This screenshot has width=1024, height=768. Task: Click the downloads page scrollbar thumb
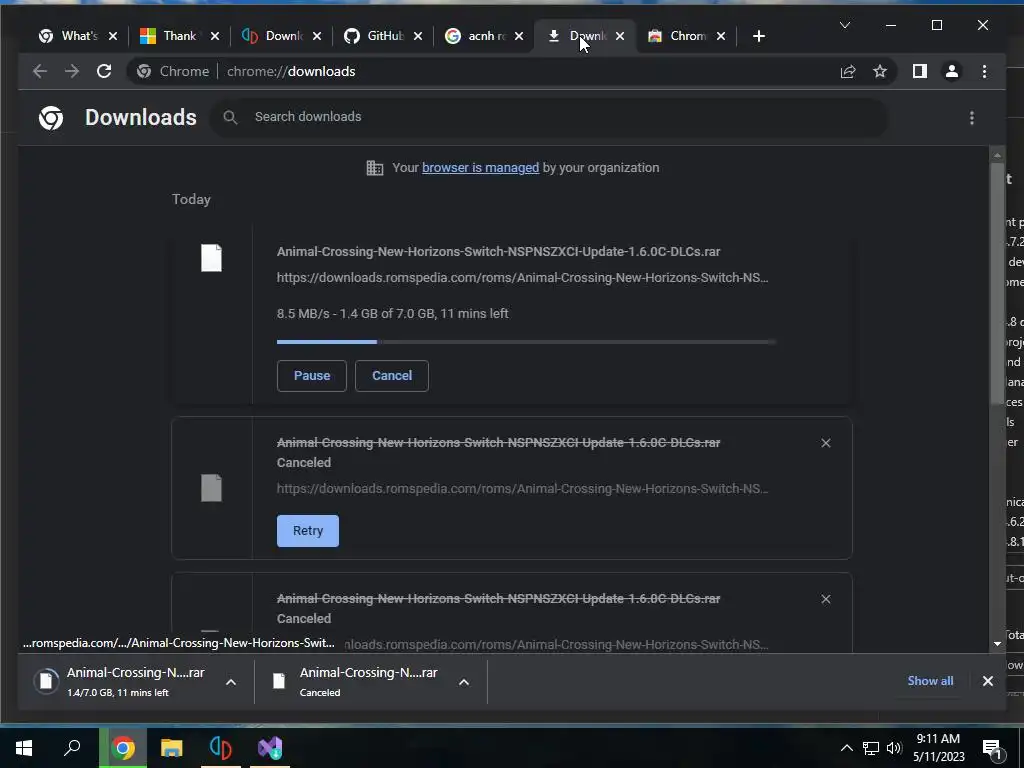click(x=997, y=282)
